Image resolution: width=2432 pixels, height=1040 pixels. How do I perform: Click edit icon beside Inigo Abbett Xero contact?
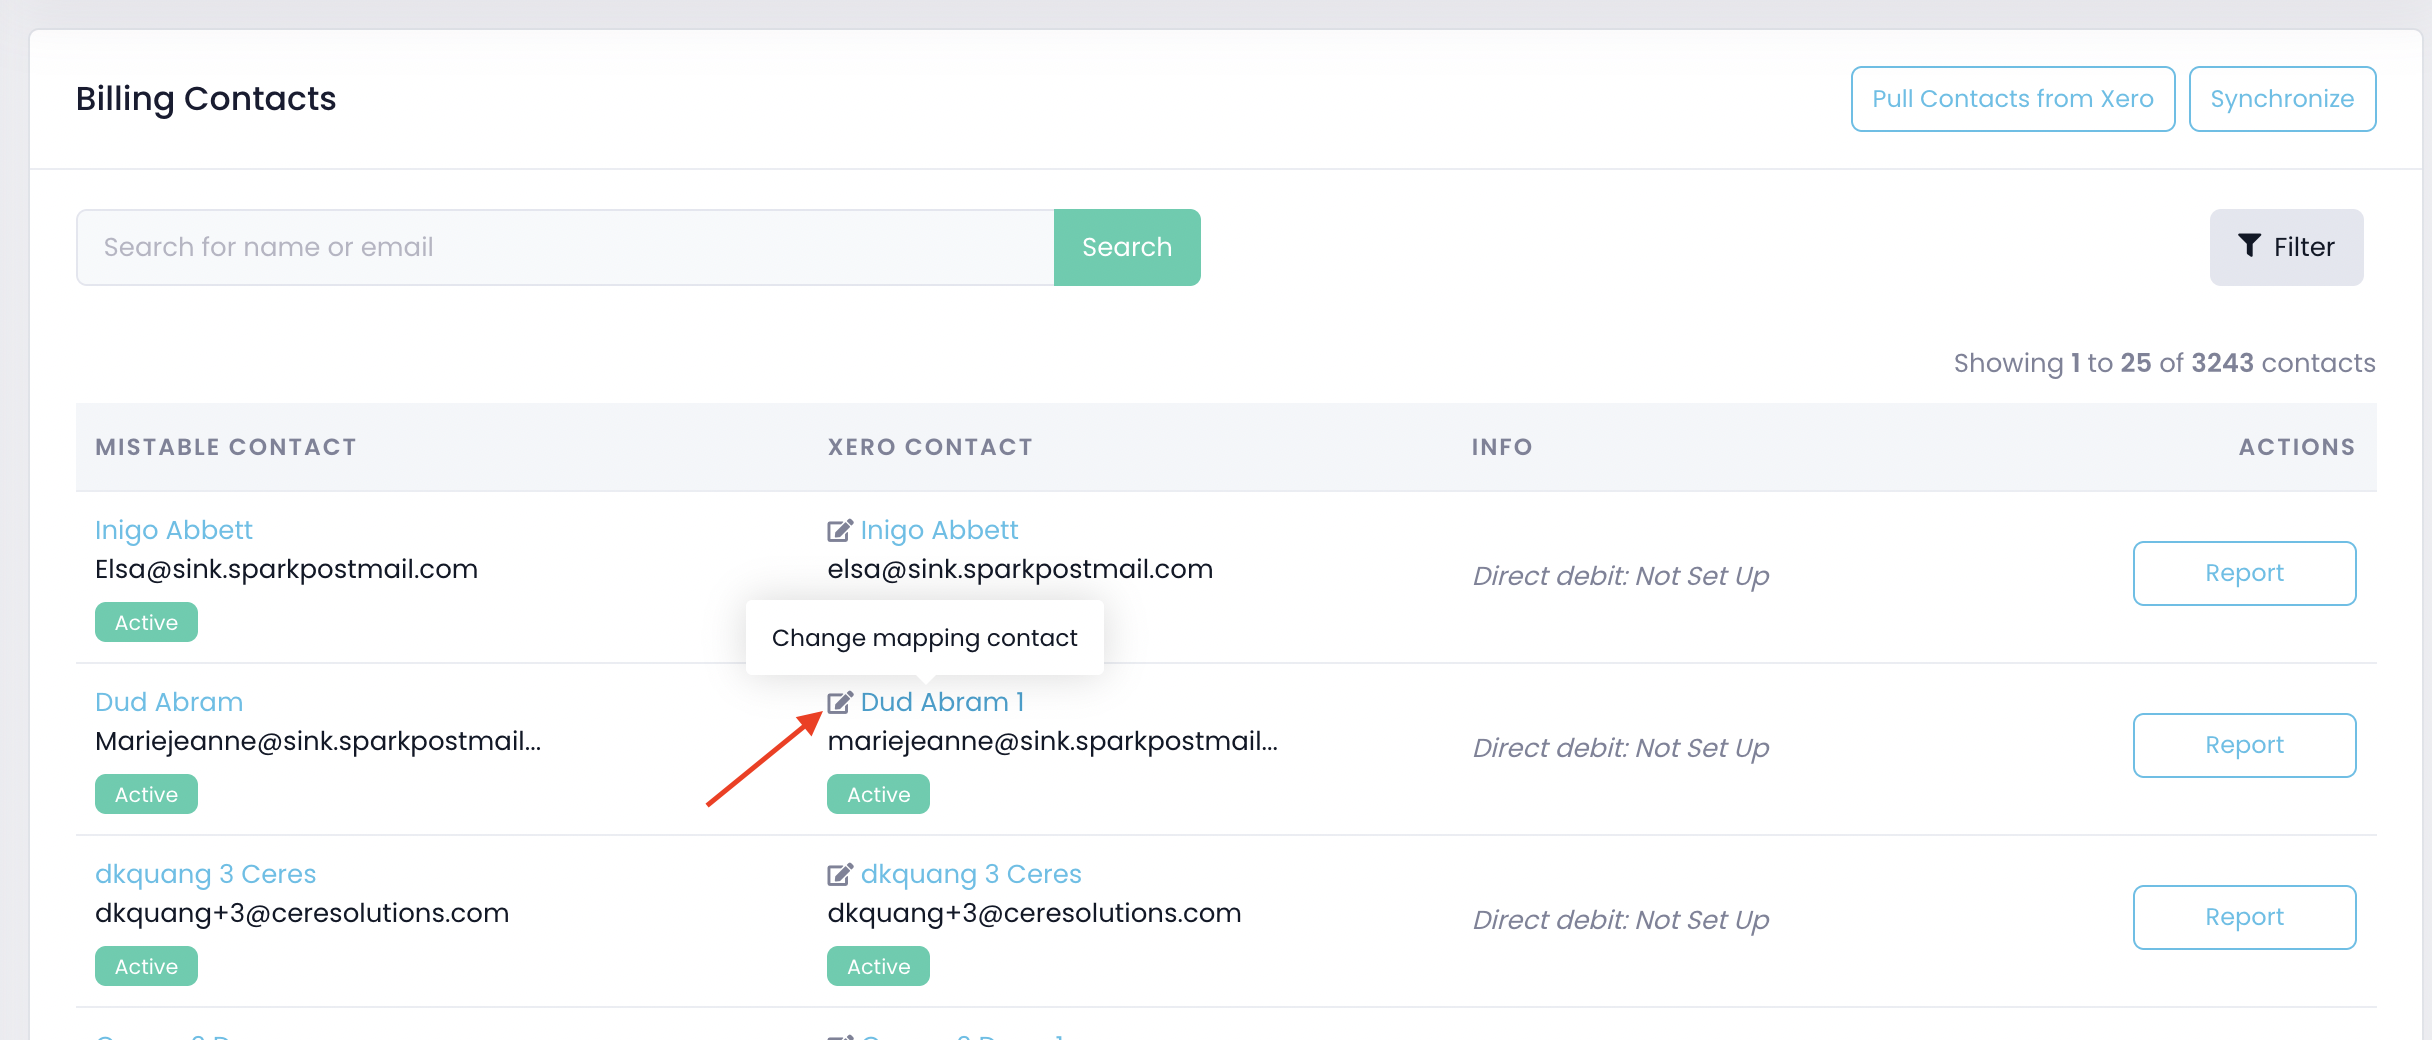click(x=839, y=530)
